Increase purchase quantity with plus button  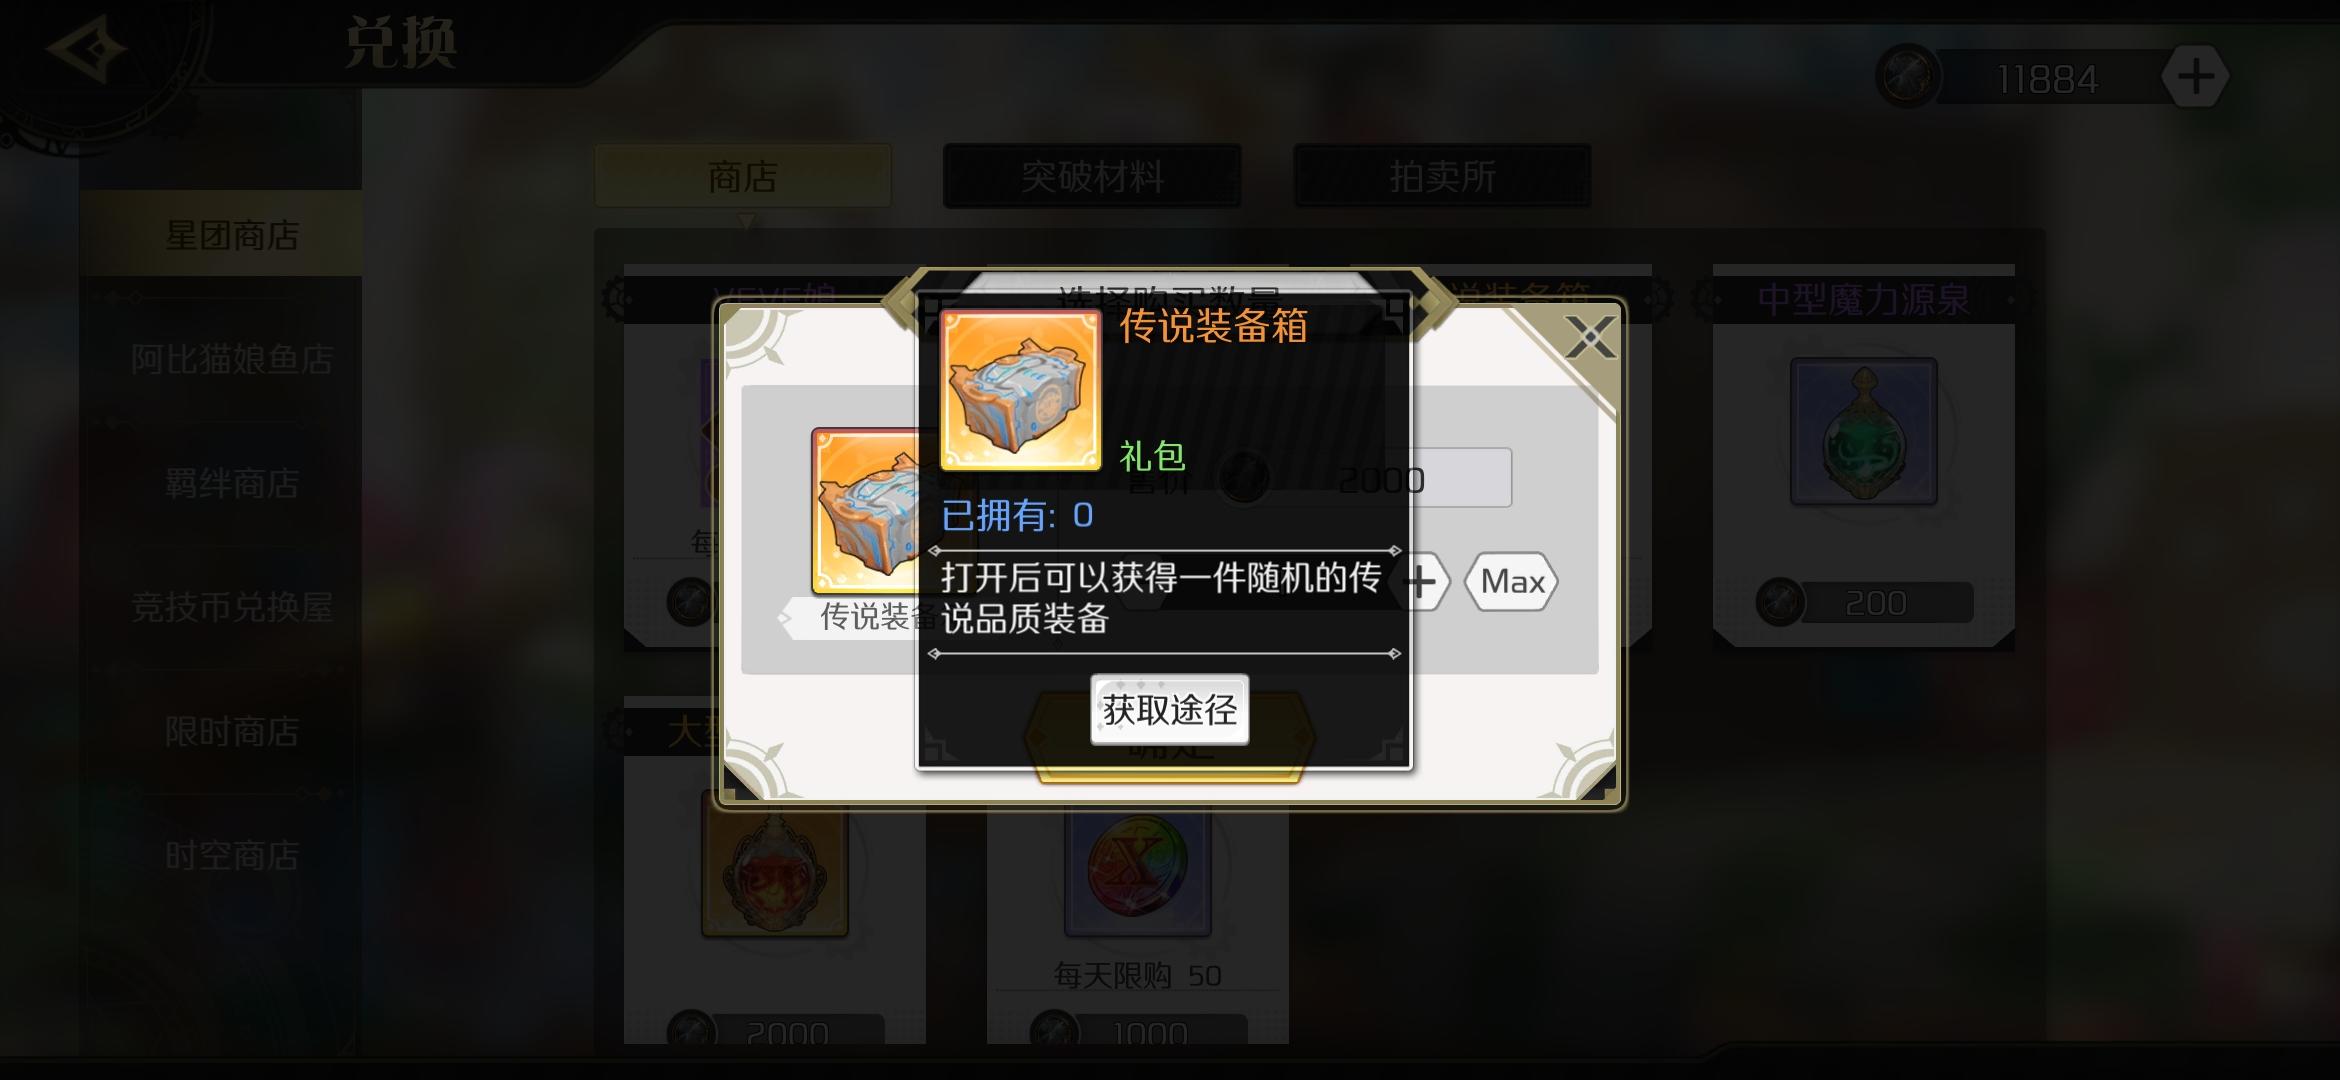pos(1422,582)
